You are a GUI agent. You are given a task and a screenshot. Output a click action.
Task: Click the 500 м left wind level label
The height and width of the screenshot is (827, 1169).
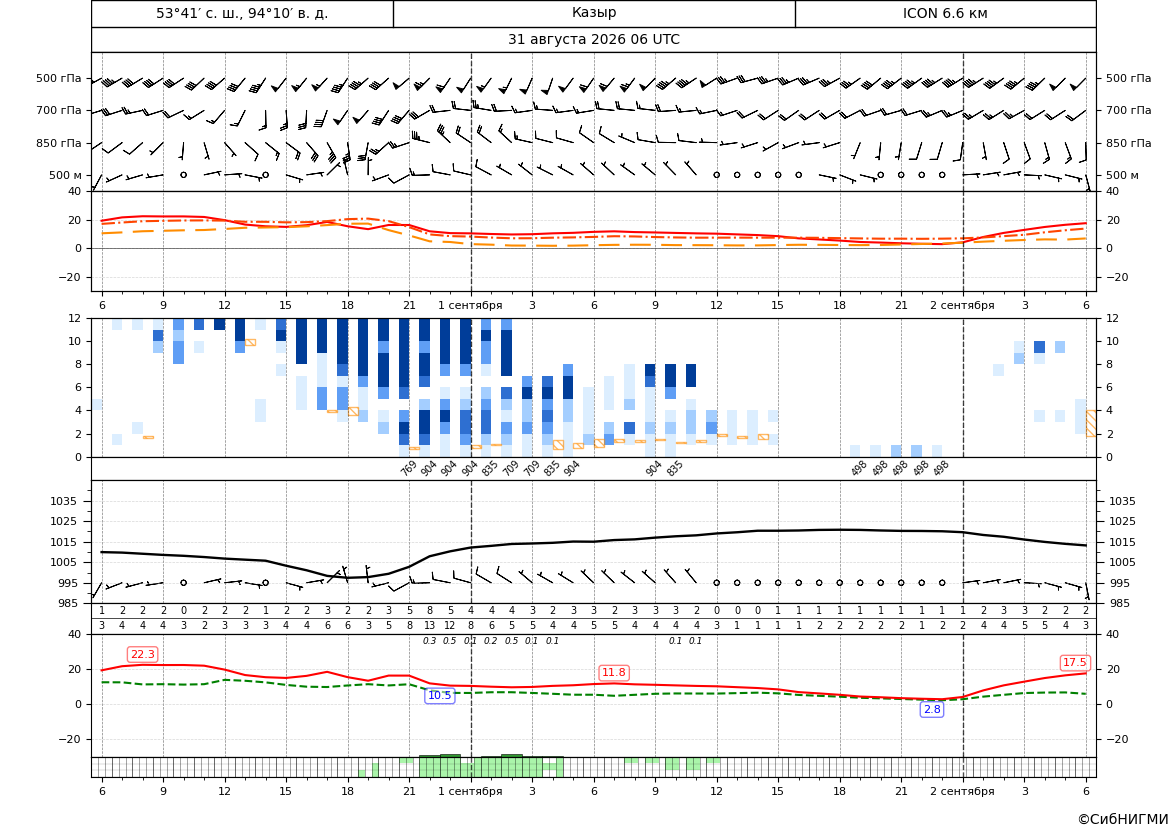(x=66, y=175)
